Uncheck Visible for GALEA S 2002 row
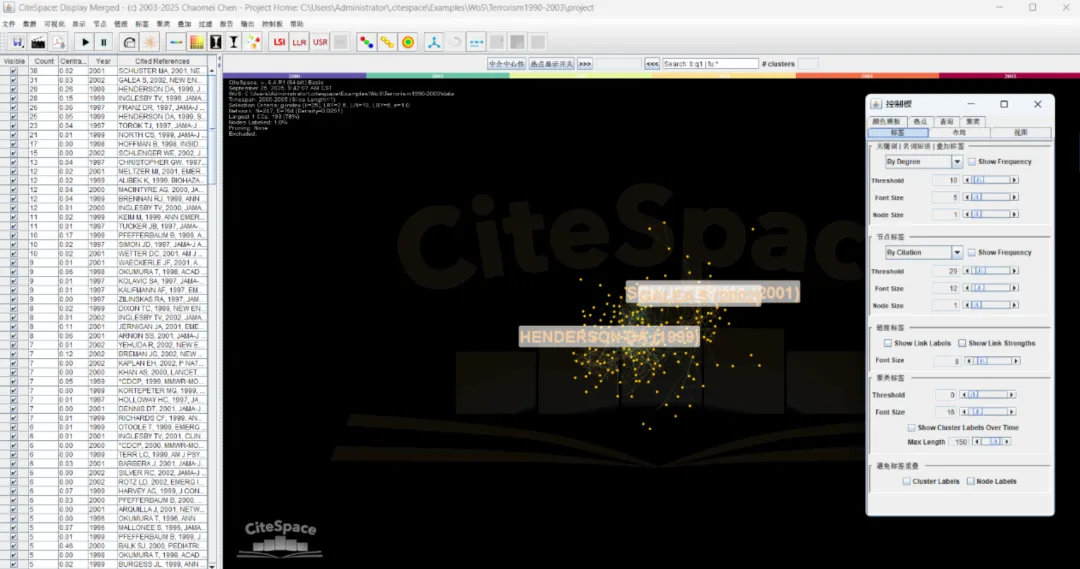Screen dimensions: 1080x569 coord(14,80)
